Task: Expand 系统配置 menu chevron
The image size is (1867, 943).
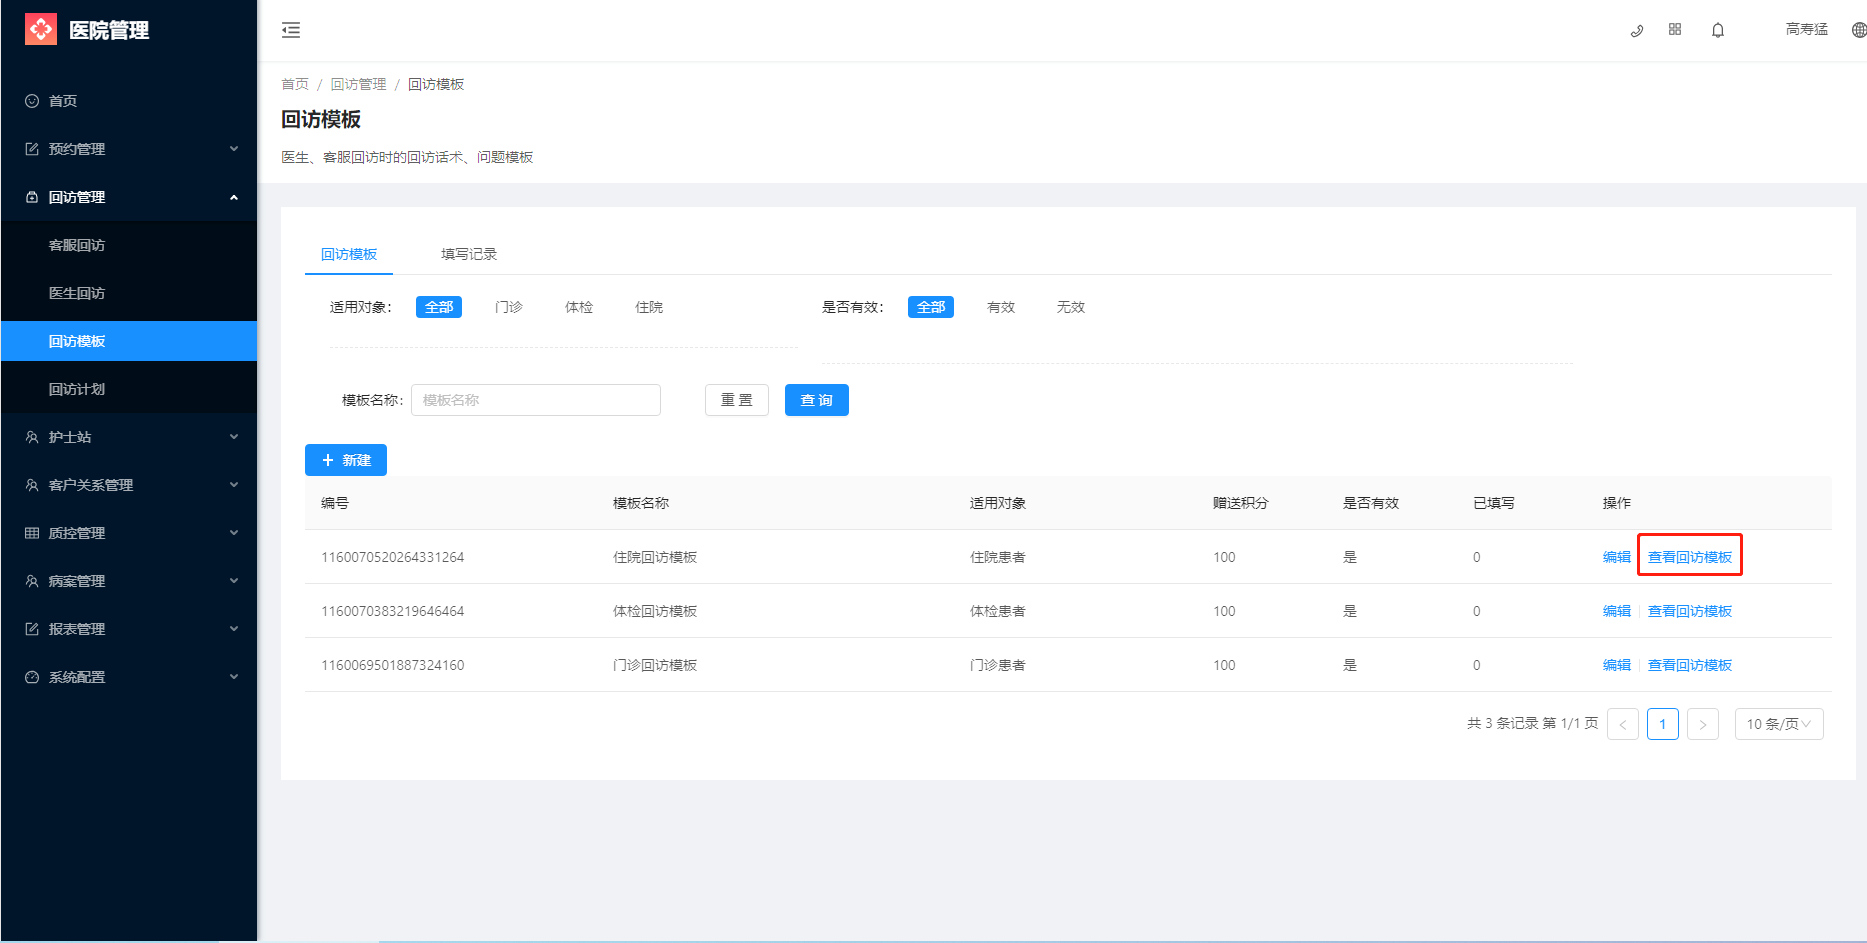Action: 234,677
